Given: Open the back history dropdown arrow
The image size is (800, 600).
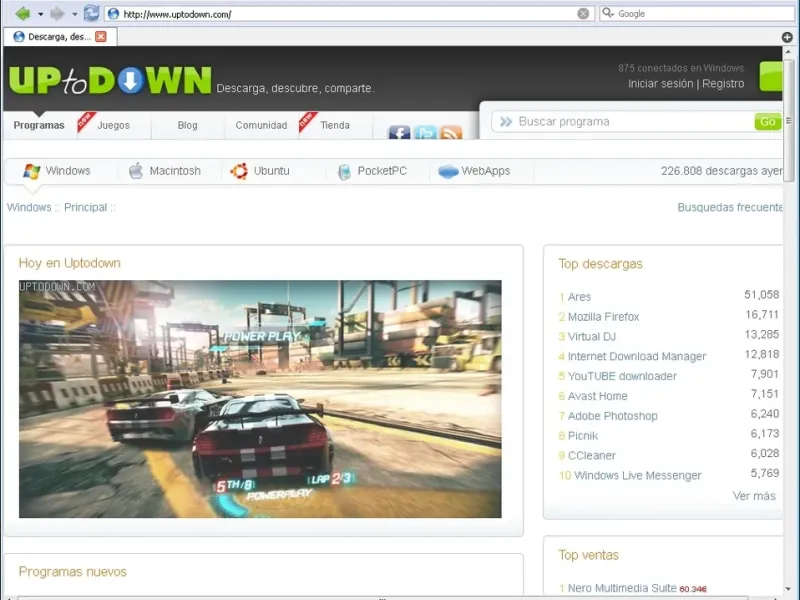Looking at the screenshot, I should 40,14.
